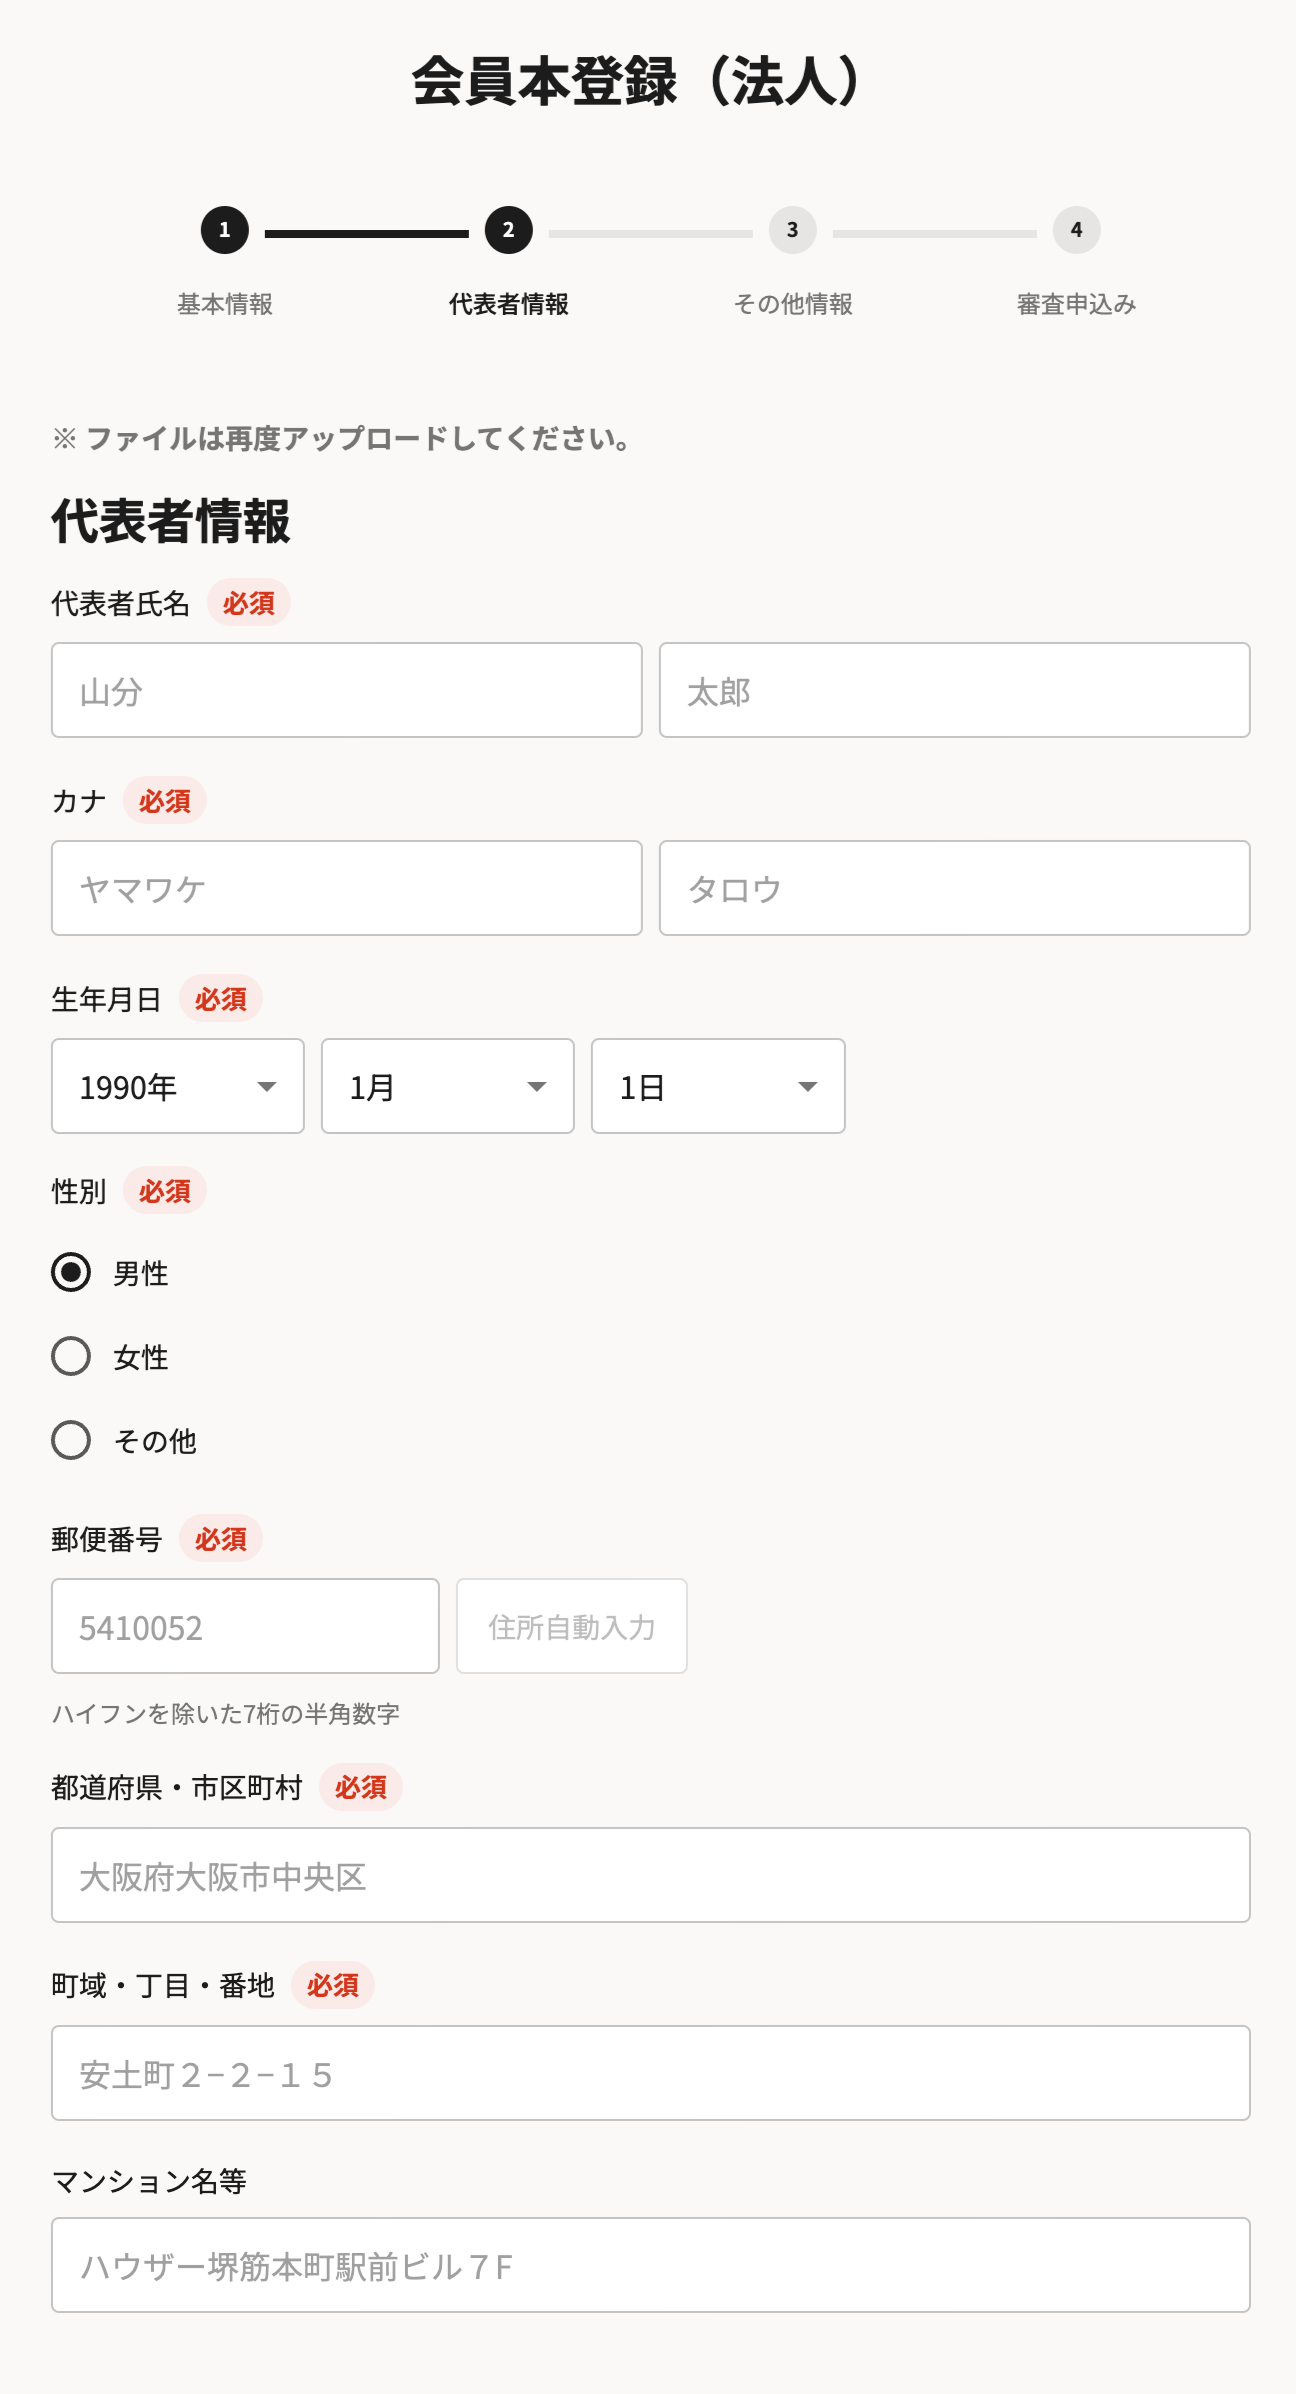The image size is (1296, 2394).
Task: Go to the 基本情報 step label
Action: click(x=225, y=304)
